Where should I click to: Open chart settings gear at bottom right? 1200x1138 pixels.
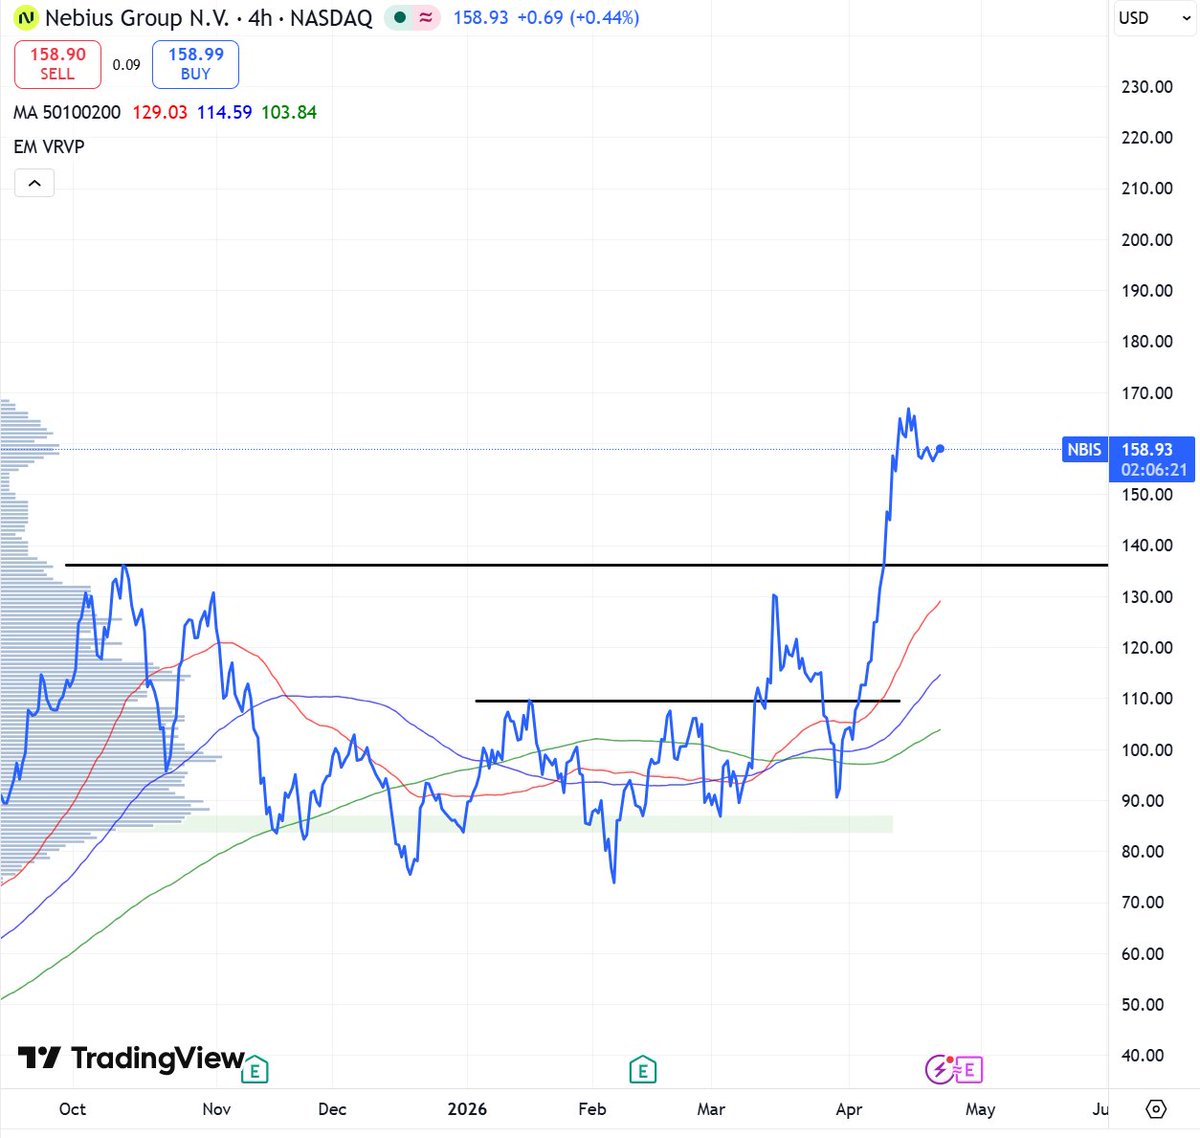pos(1156,1109)
